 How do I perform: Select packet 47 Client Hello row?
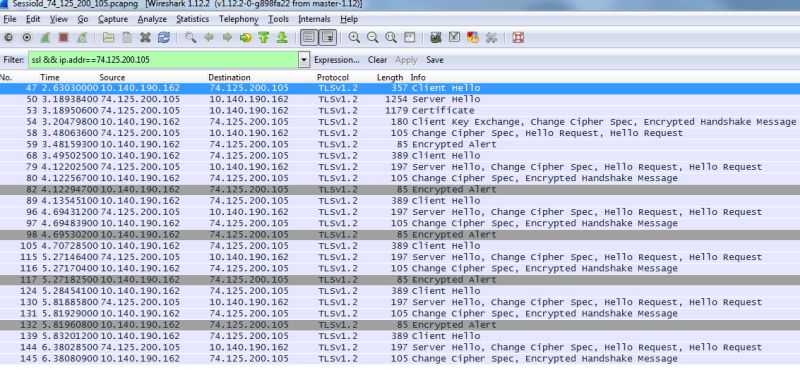coord(400,88)
